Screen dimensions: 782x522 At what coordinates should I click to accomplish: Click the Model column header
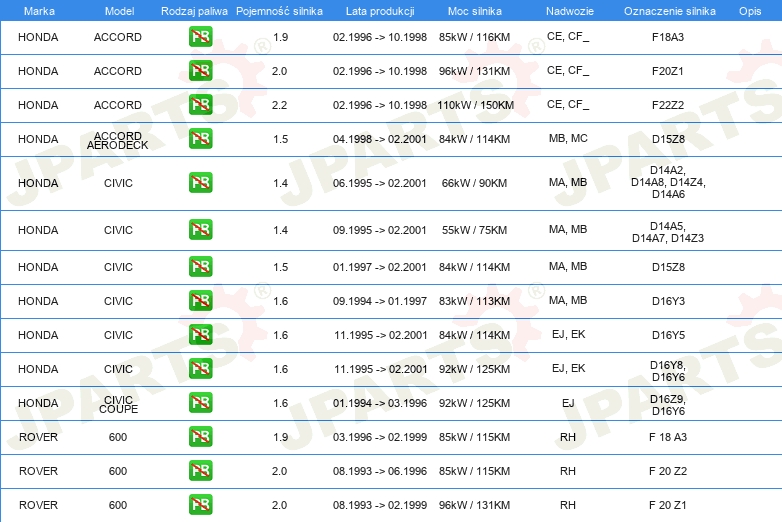(119, 11)
